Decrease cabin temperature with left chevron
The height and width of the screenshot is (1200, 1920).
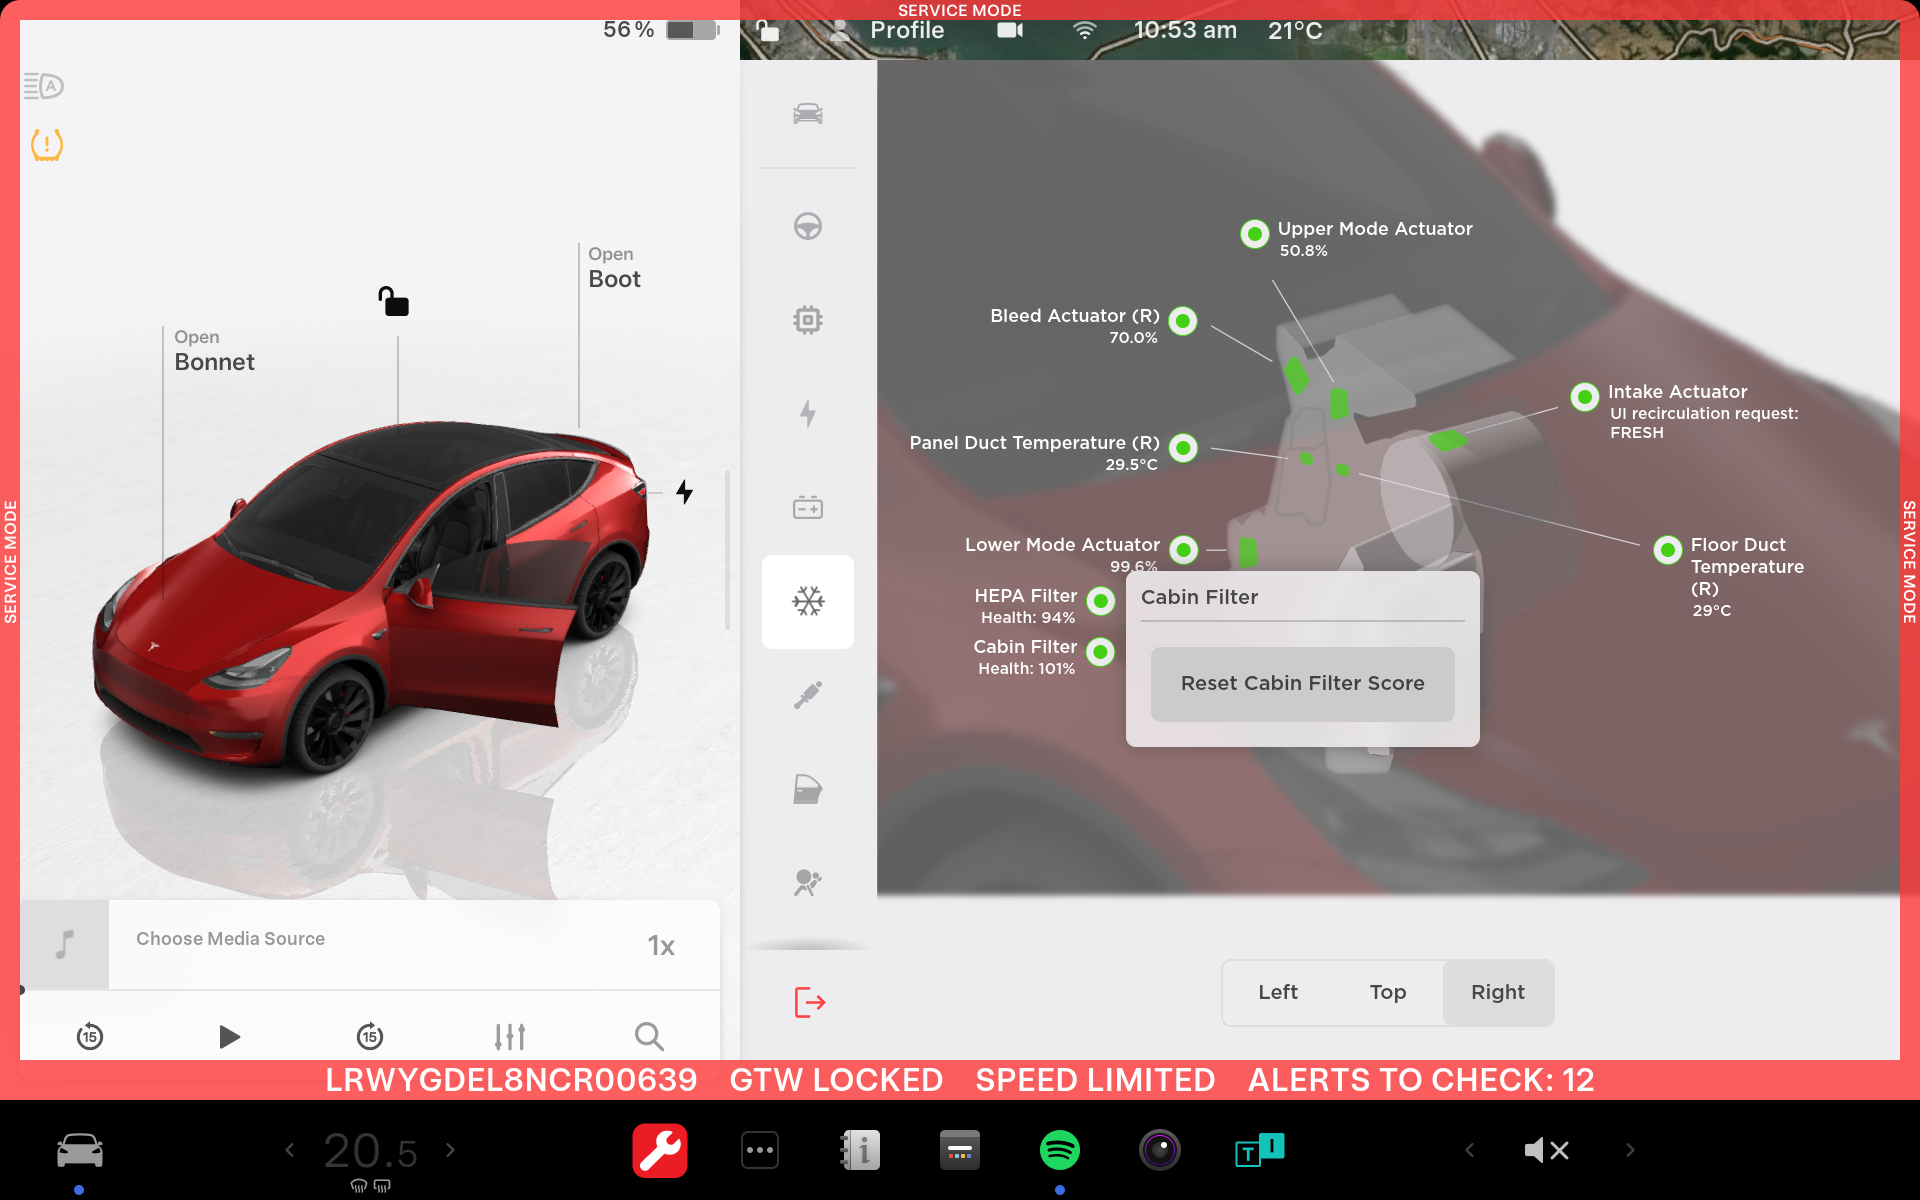(x=290, y=1150)
